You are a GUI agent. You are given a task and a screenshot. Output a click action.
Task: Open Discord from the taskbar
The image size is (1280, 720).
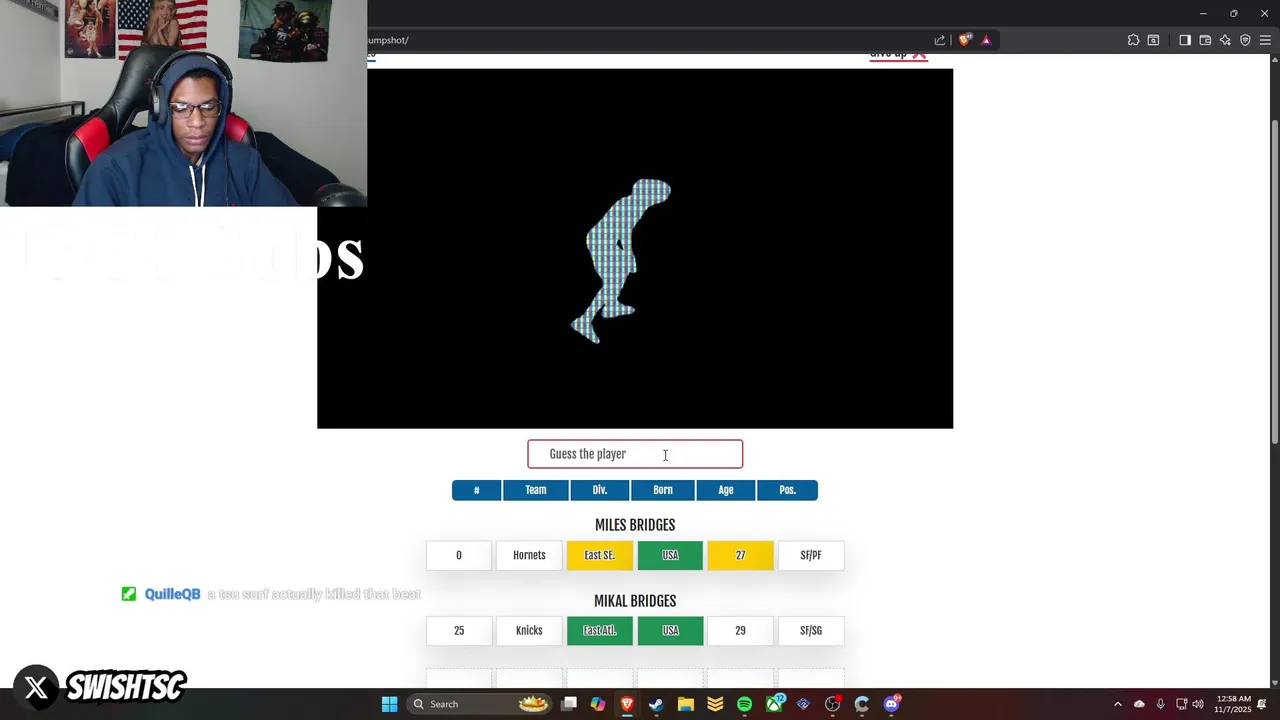tap(892, 704)
